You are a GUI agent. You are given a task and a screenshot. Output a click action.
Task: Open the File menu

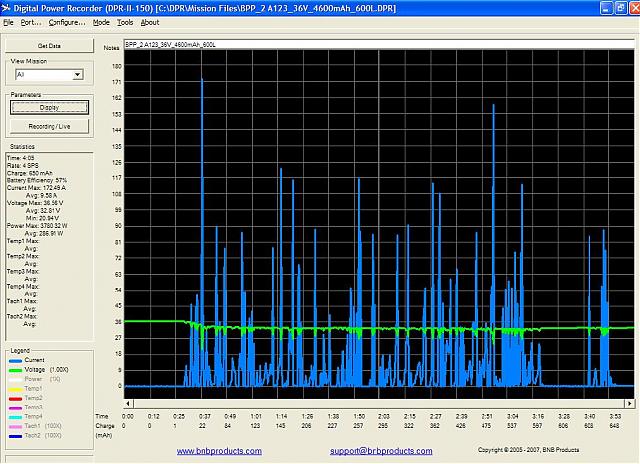click(x=8, y=22)
